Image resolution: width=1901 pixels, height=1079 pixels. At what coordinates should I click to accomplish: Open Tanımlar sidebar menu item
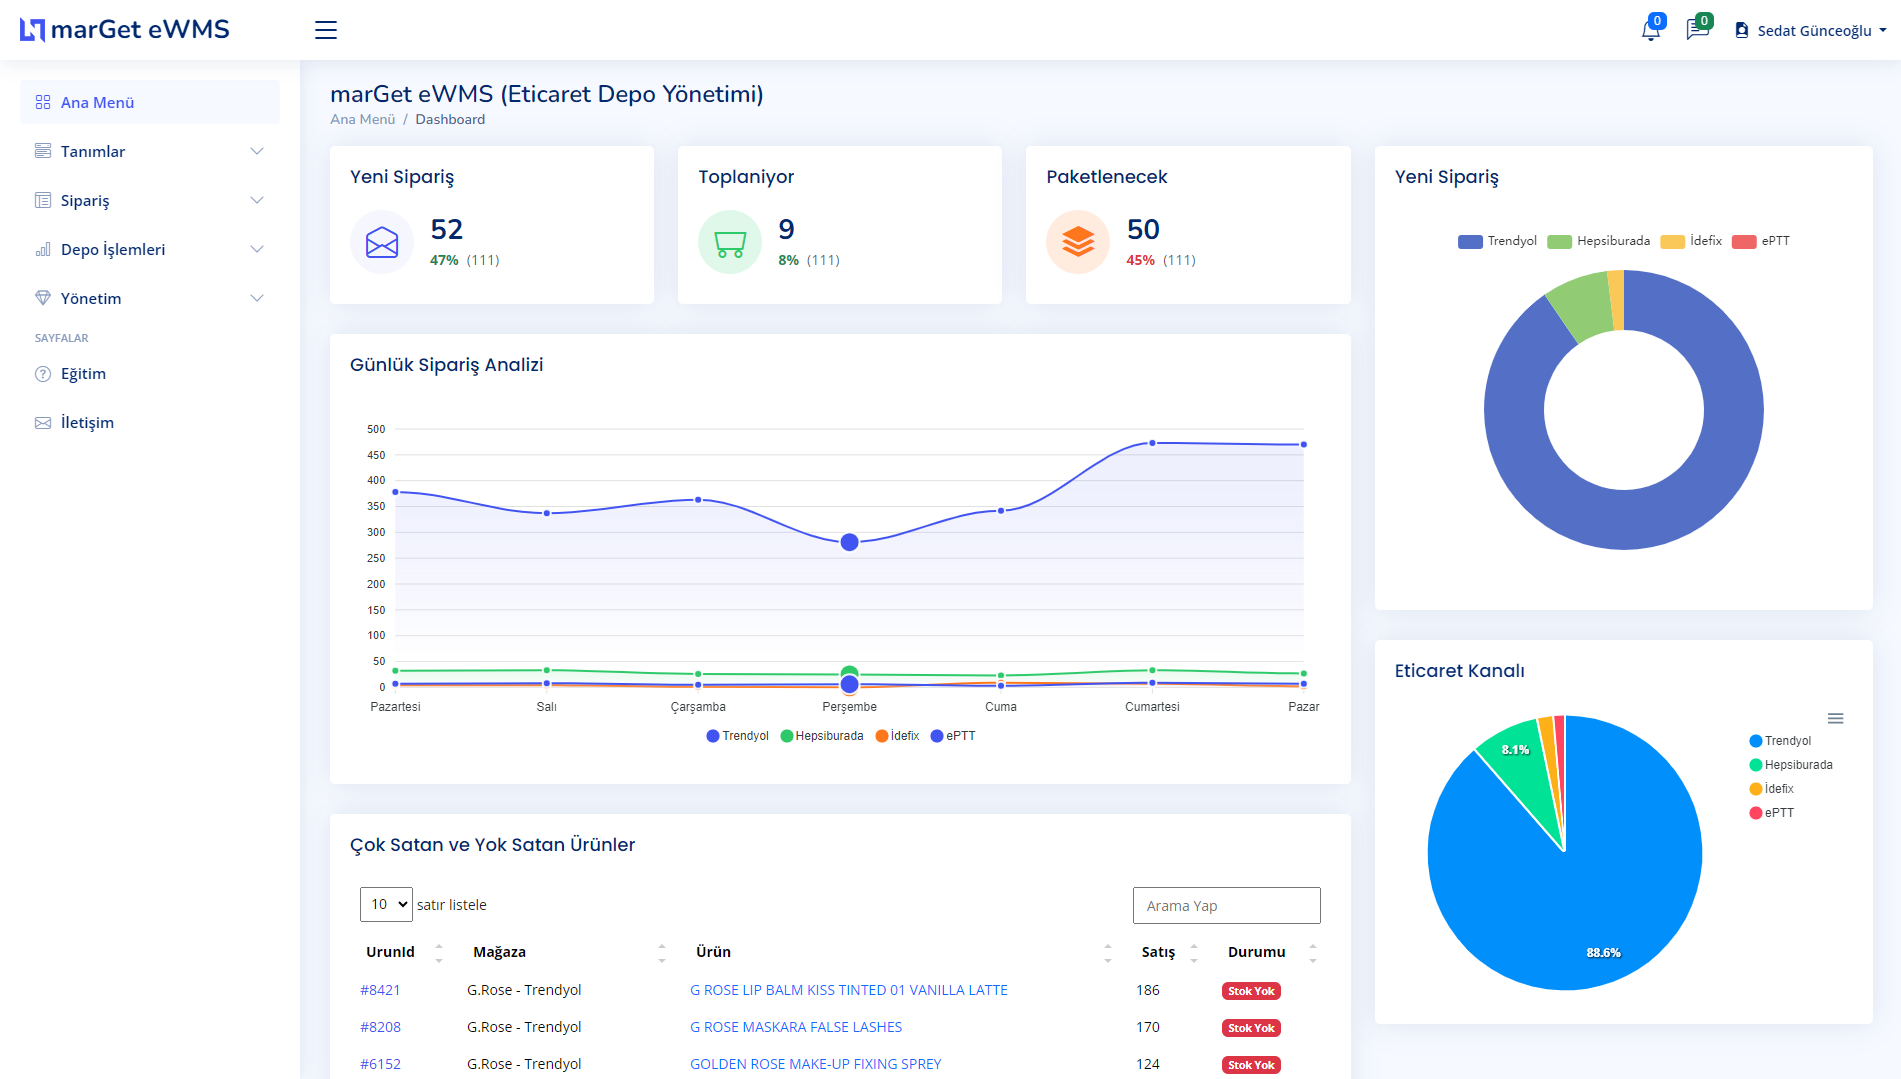coord(150,151)
